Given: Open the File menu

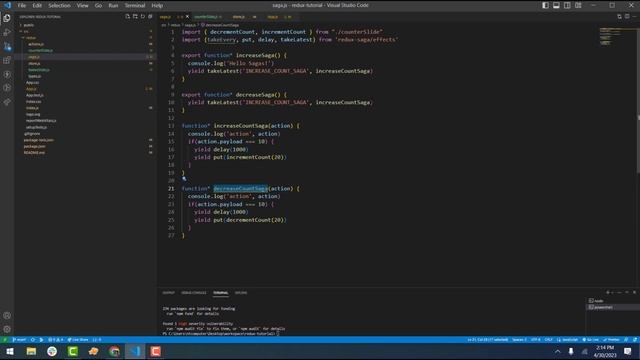Looking at the screenshot, I should [22, 5].
